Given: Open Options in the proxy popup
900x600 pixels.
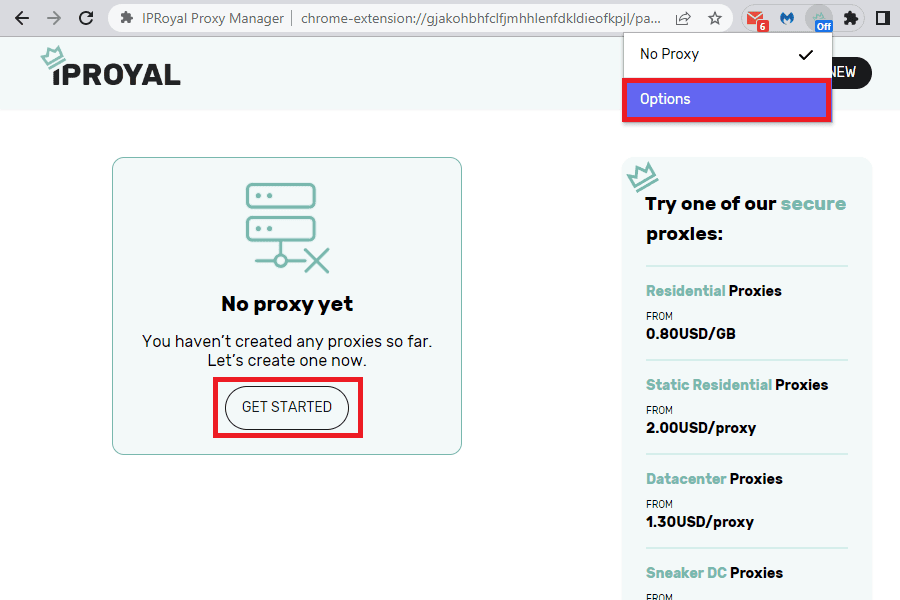Looking at the screenshot, I should click(727, 99).
